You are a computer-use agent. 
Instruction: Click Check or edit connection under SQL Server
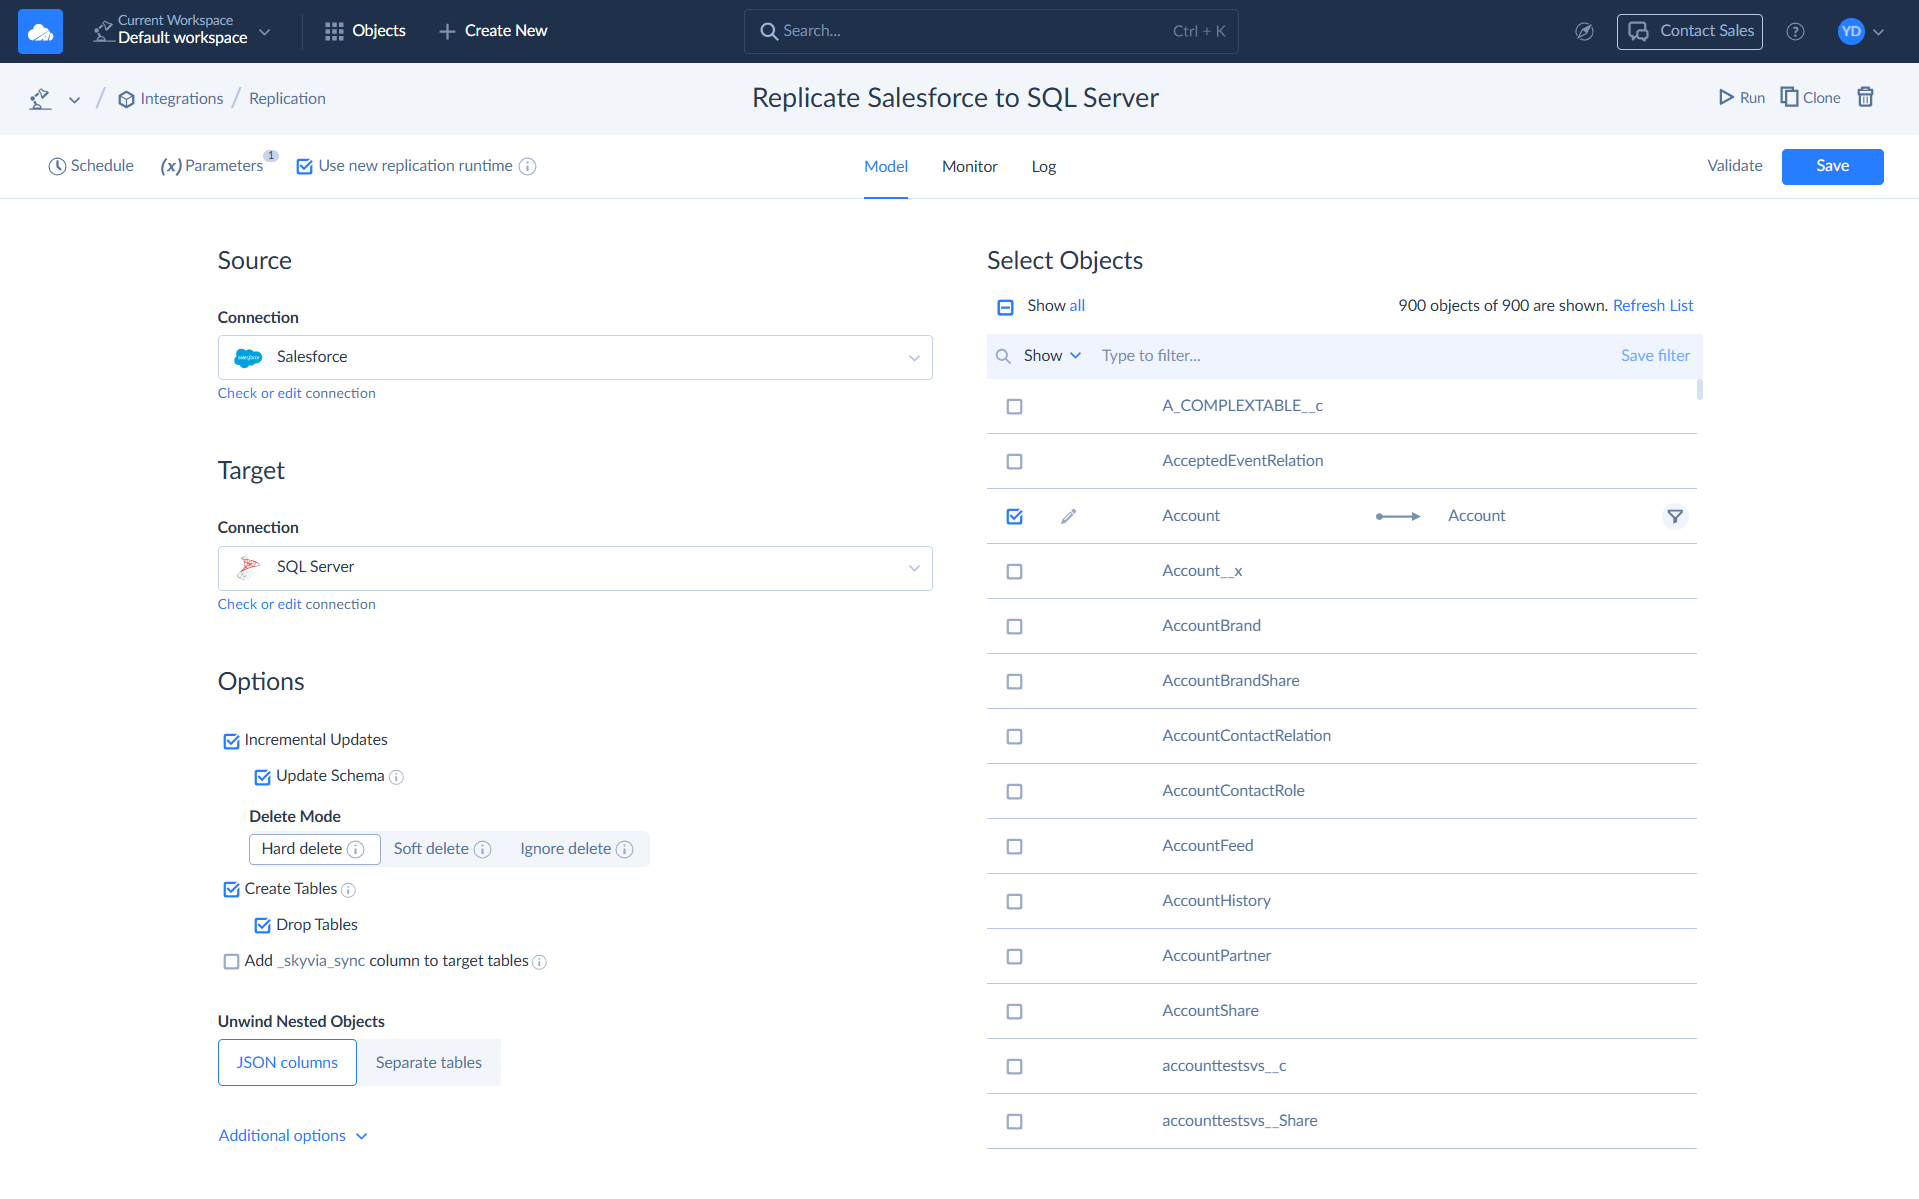pos(297,605)
